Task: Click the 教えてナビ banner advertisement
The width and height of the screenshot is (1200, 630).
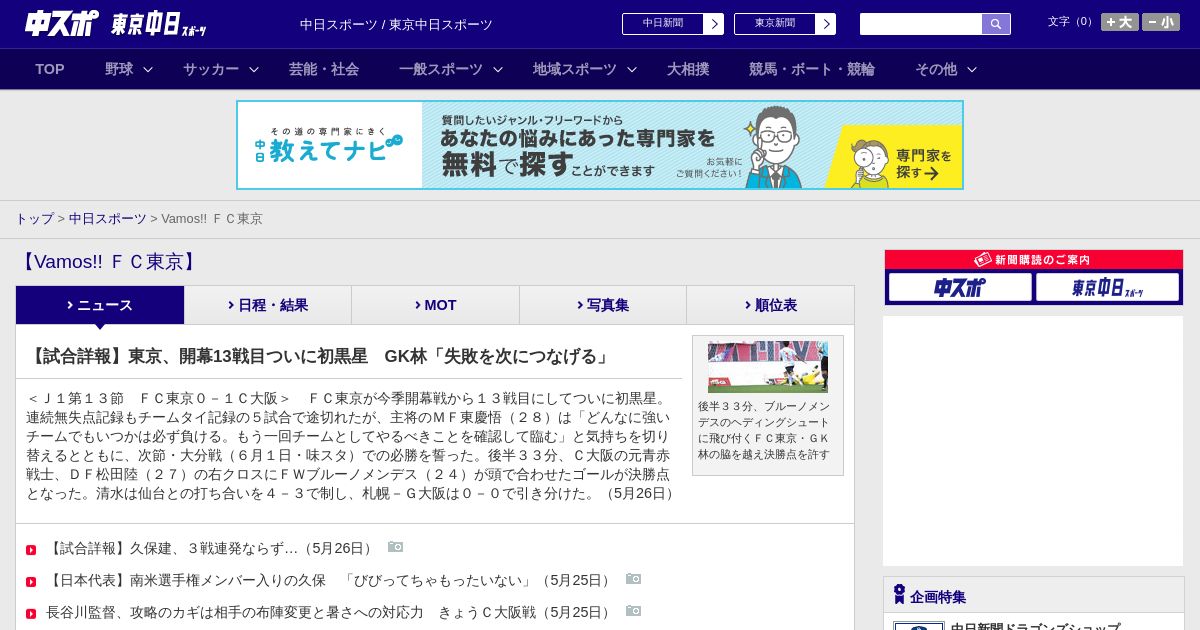Action: click(600, 145)
